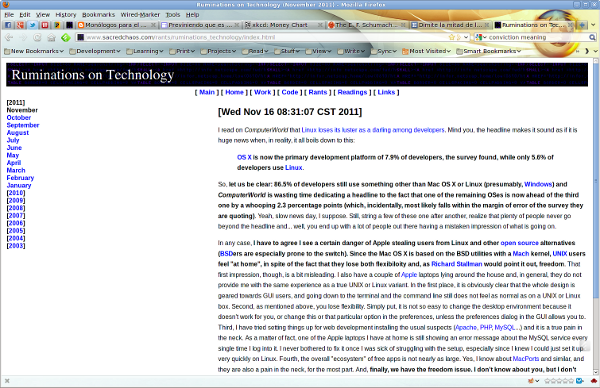Open the Wired-Marker menu
Image resolution: width=600 pixels, height=388 pixels.
(x=140, y=15)
